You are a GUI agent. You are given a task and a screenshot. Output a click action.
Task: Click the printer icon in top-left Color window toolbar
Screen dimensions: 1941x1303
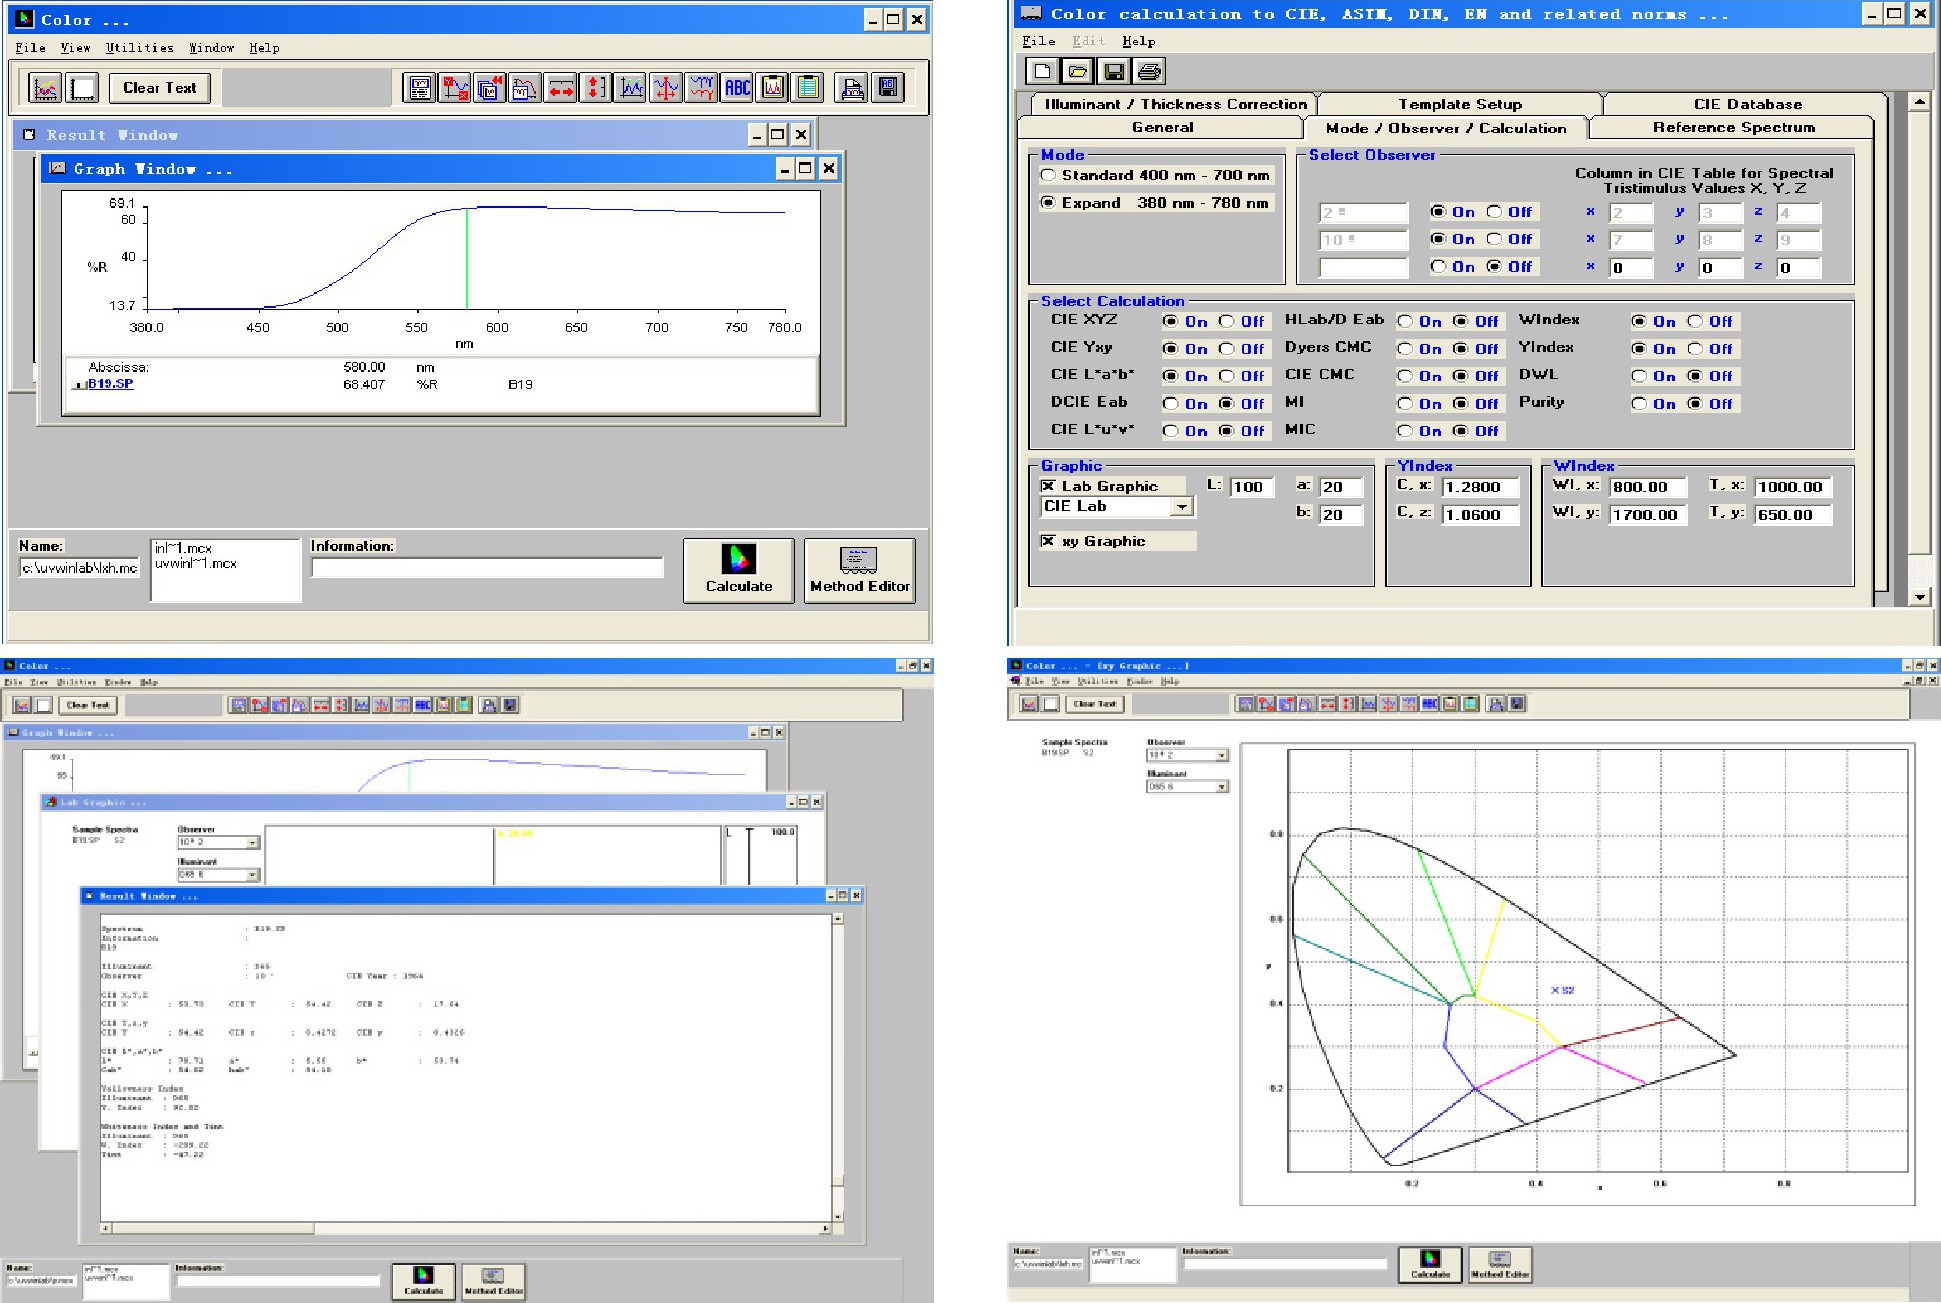[852, 88]
